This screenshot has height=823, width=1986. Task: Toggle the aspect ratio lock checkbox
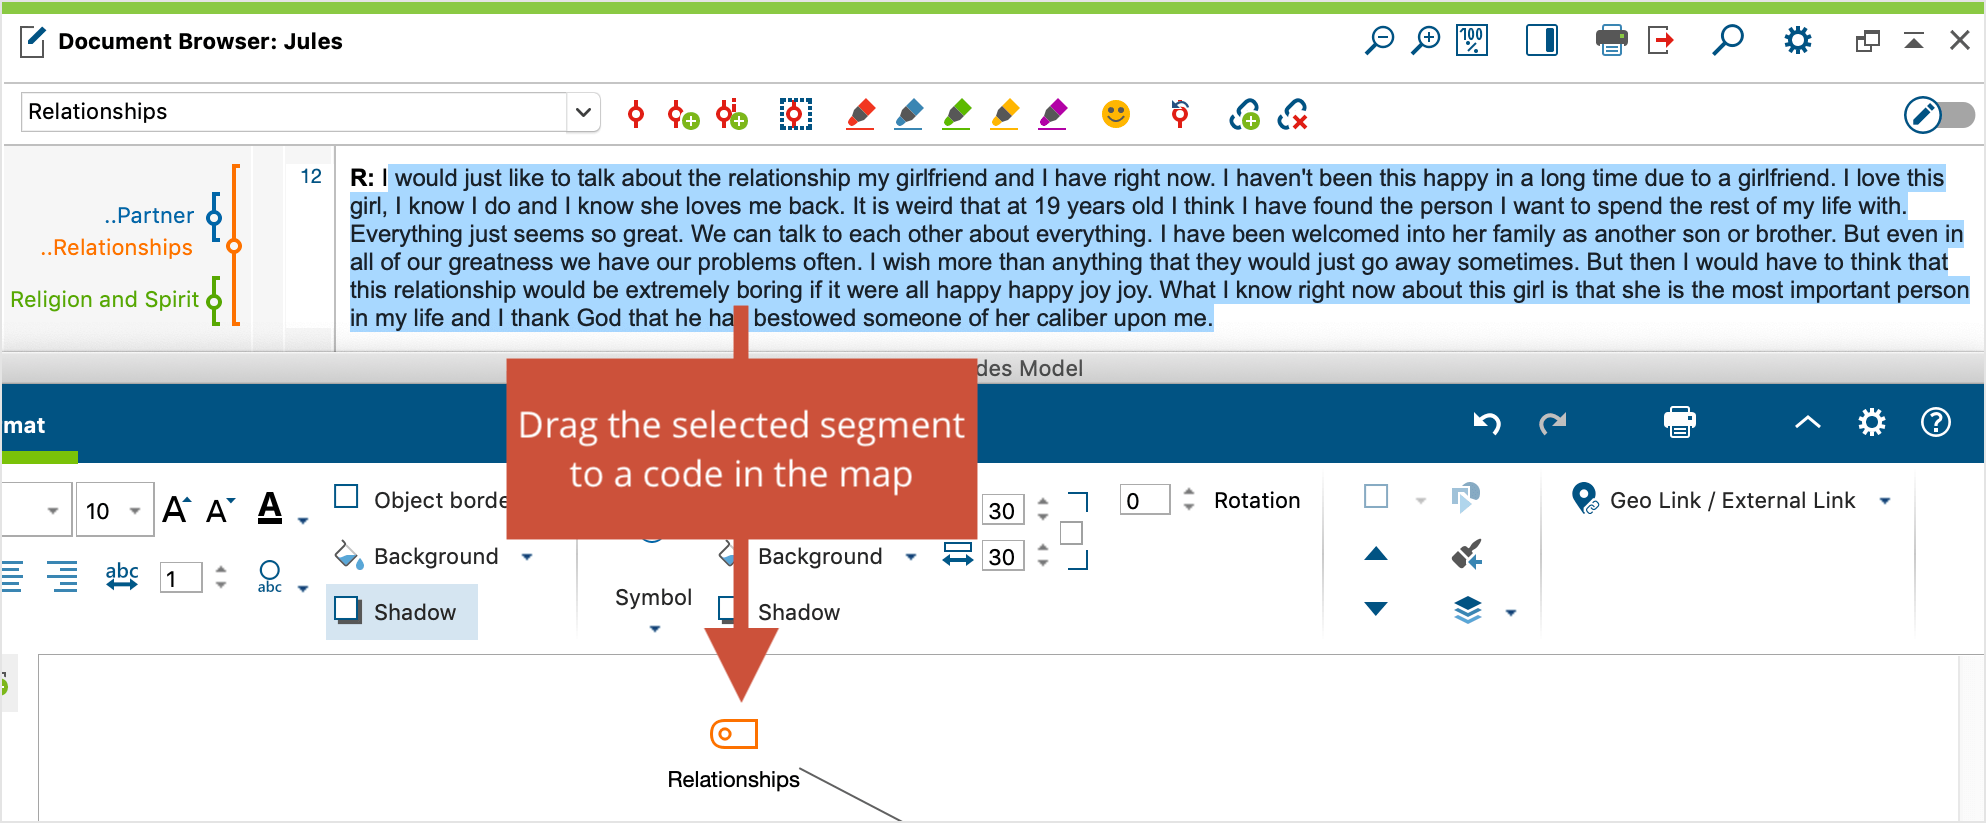tap(1071, 533)
